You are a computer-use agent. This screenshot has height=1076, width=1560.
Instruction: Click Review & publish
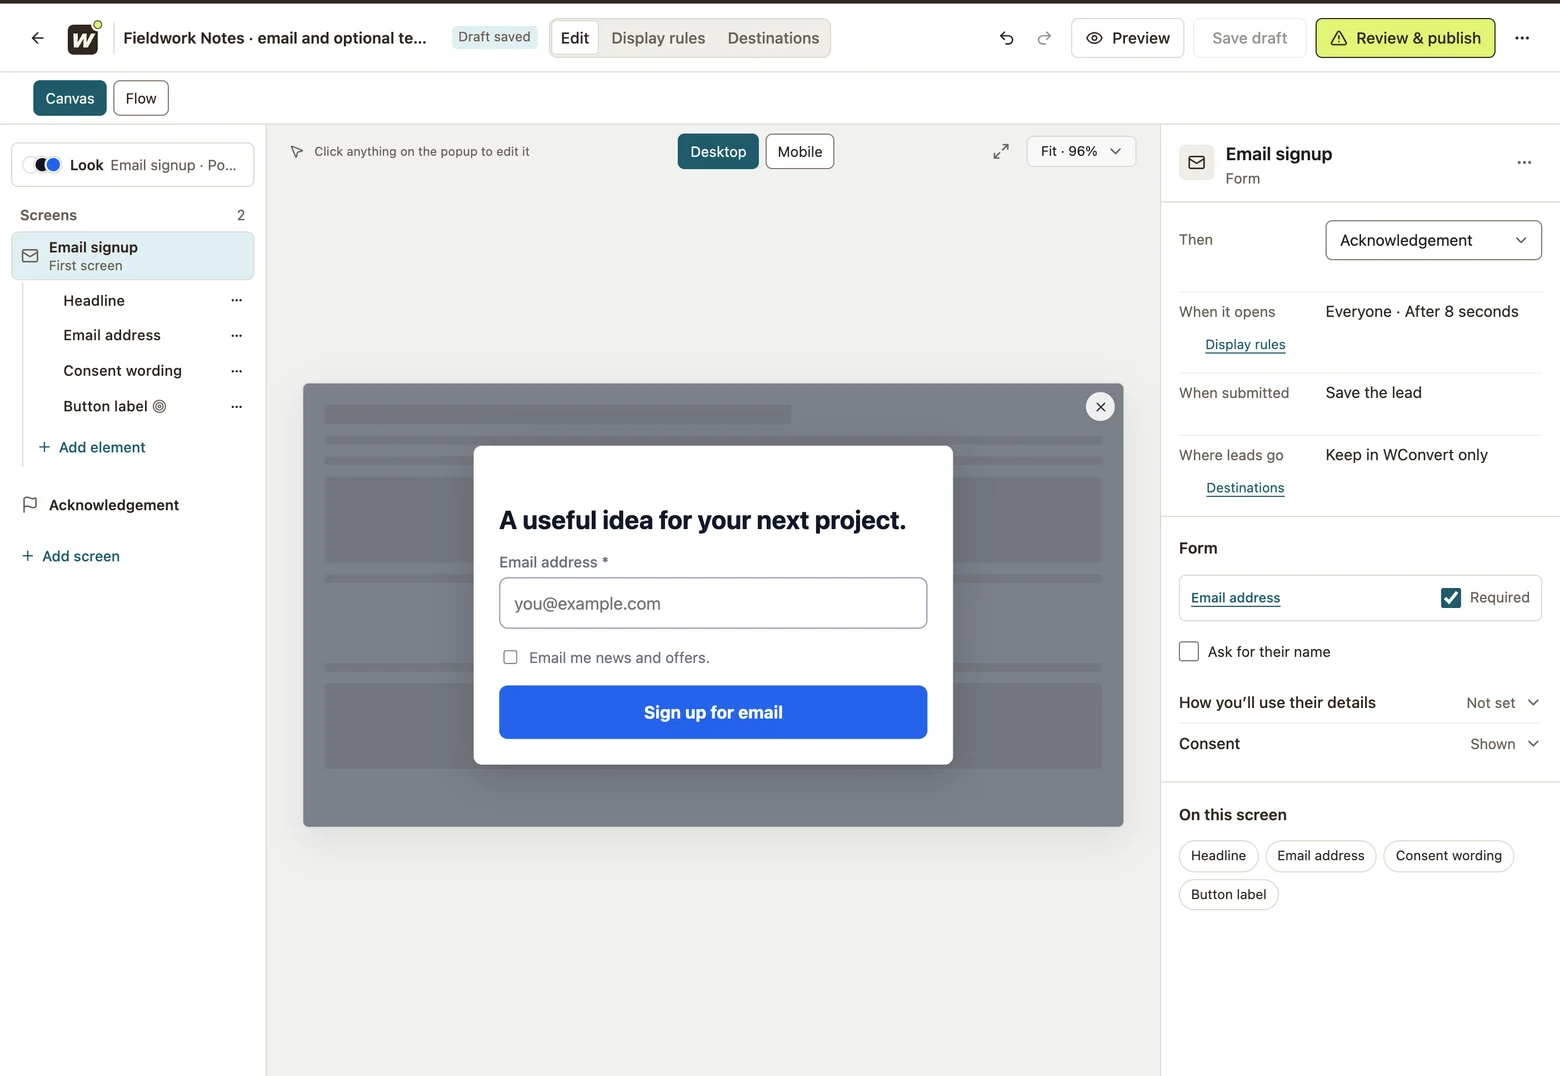tap(1405, 38)
